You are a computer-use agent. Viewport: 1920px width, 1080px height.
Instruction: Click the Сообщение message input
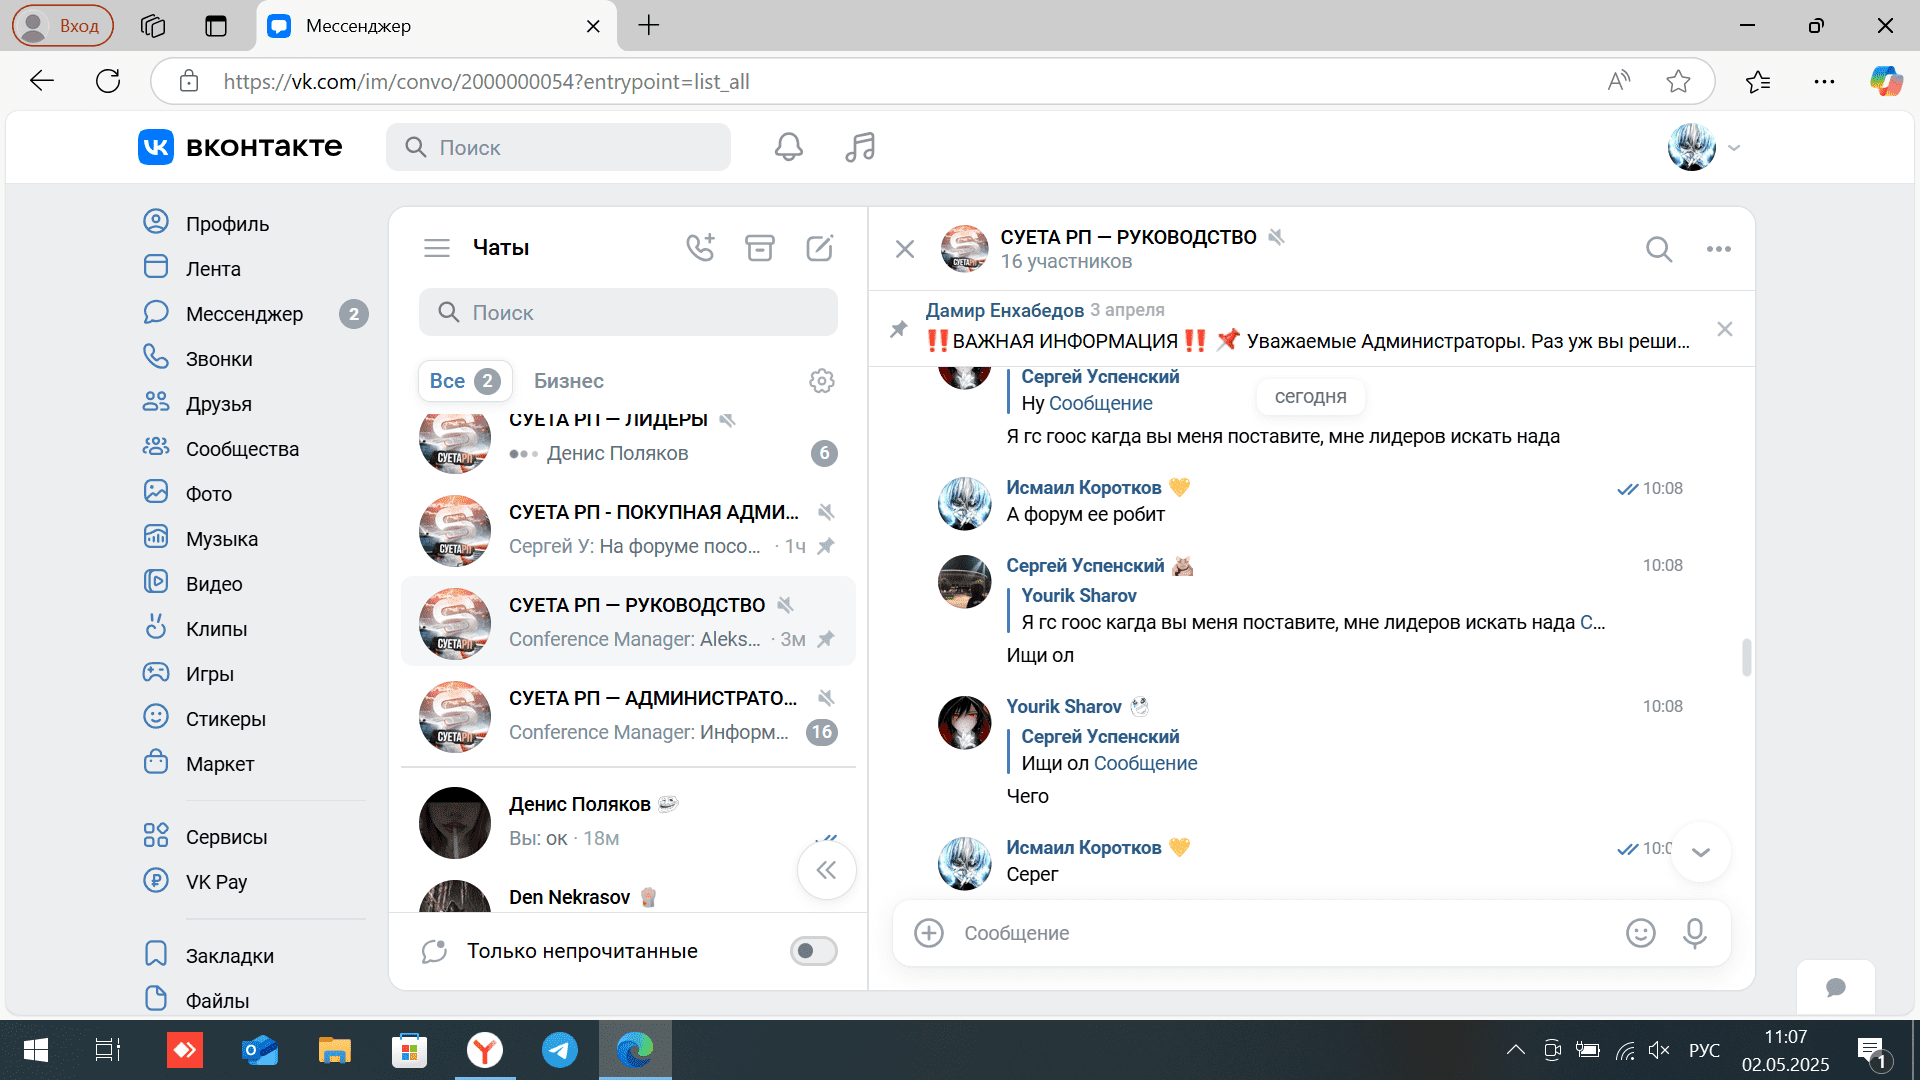pos(1285,933)
